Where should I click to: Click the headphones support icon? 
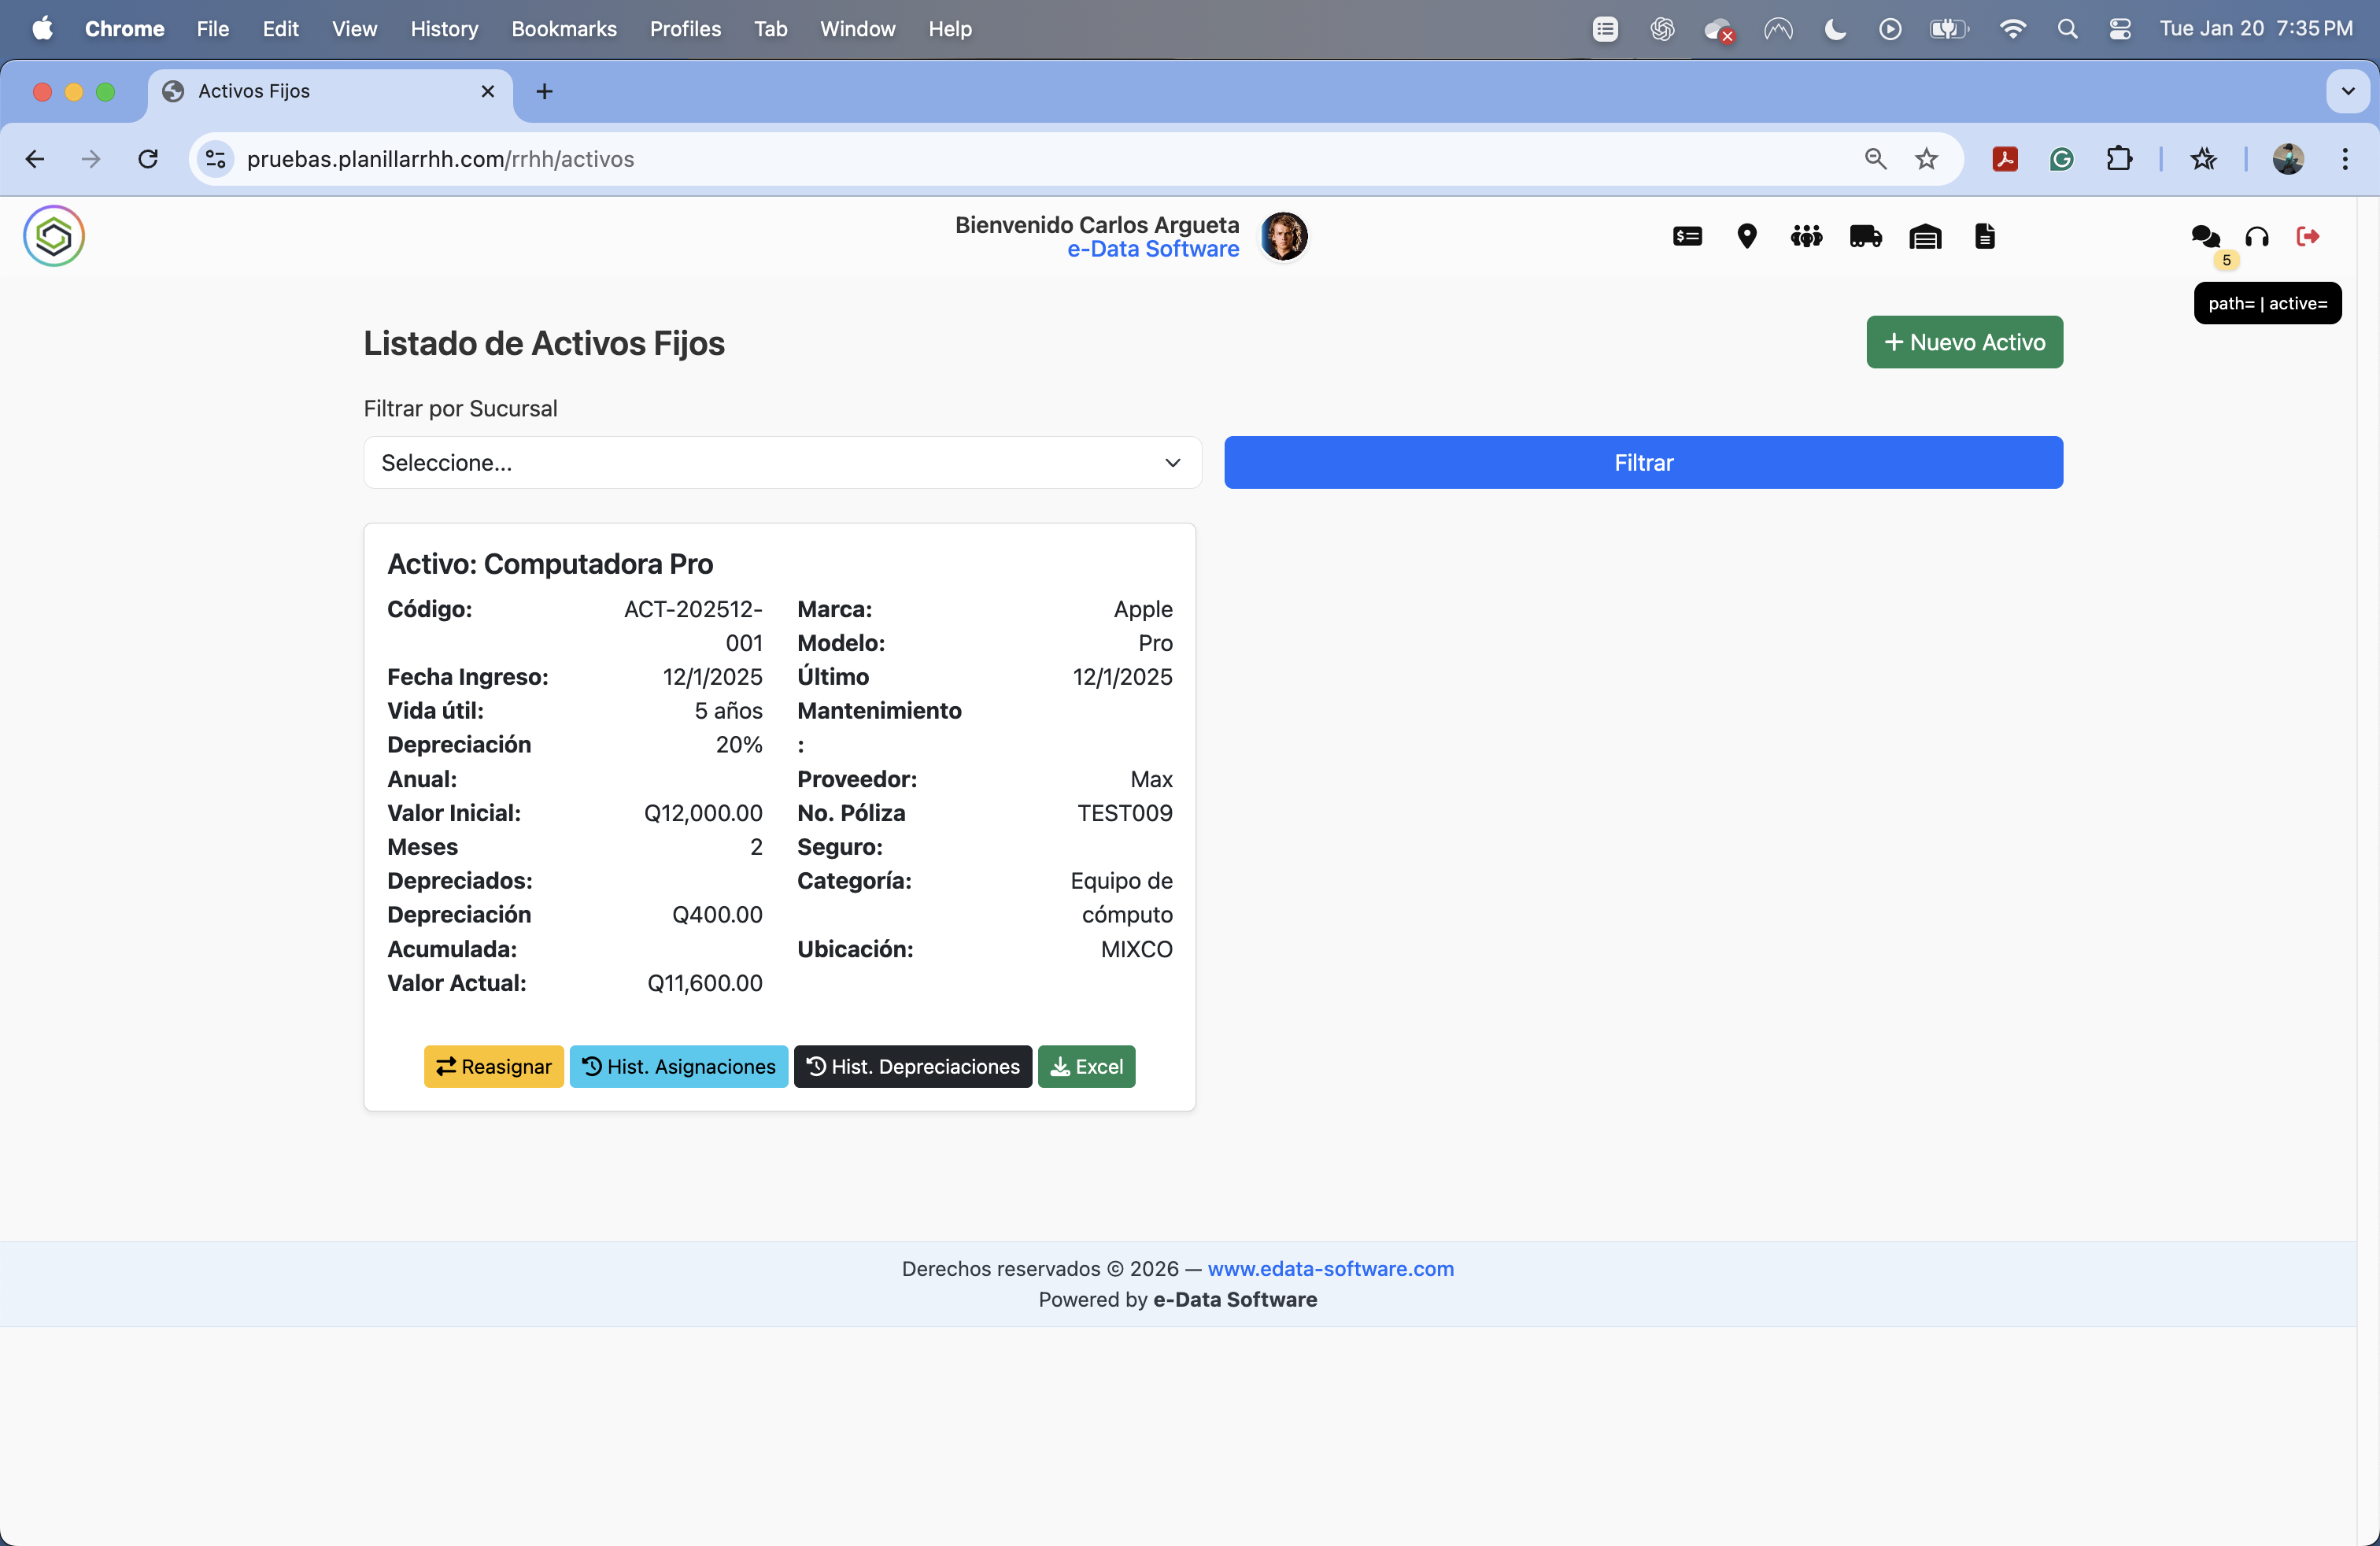tap(2257, 238)
